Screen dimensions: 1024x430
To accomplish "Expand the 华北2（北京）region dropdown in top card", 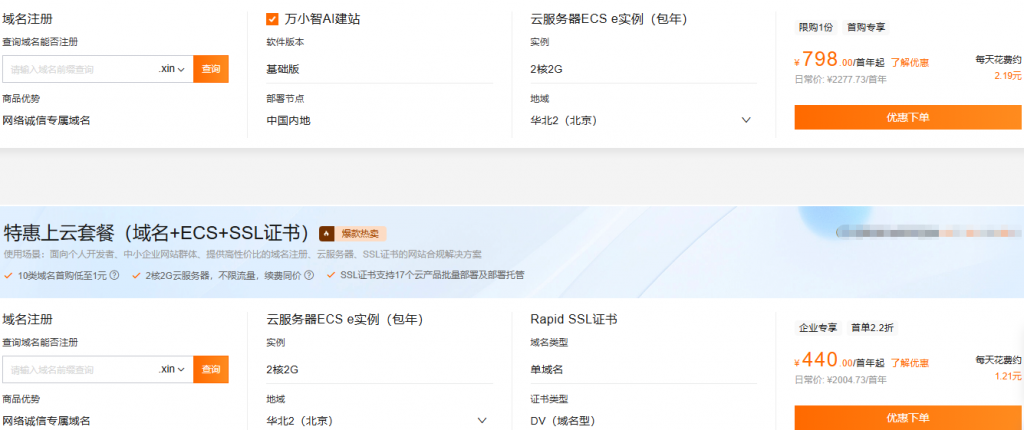I will 746,121.
